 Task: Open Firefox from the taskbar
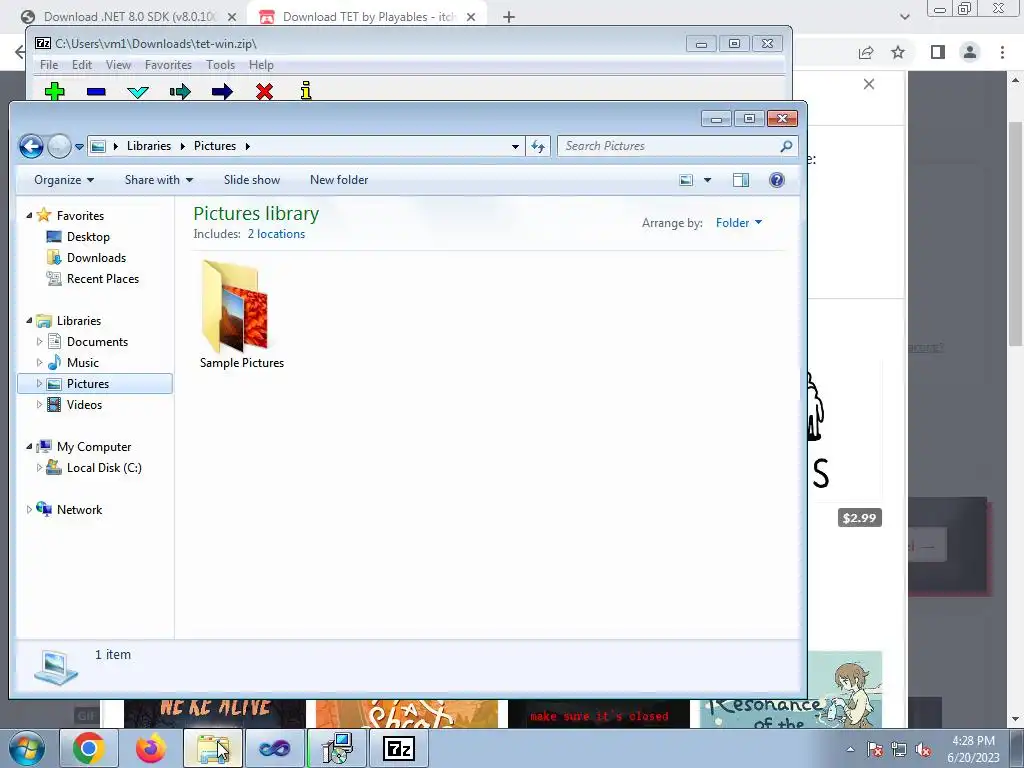coord(150,748)
